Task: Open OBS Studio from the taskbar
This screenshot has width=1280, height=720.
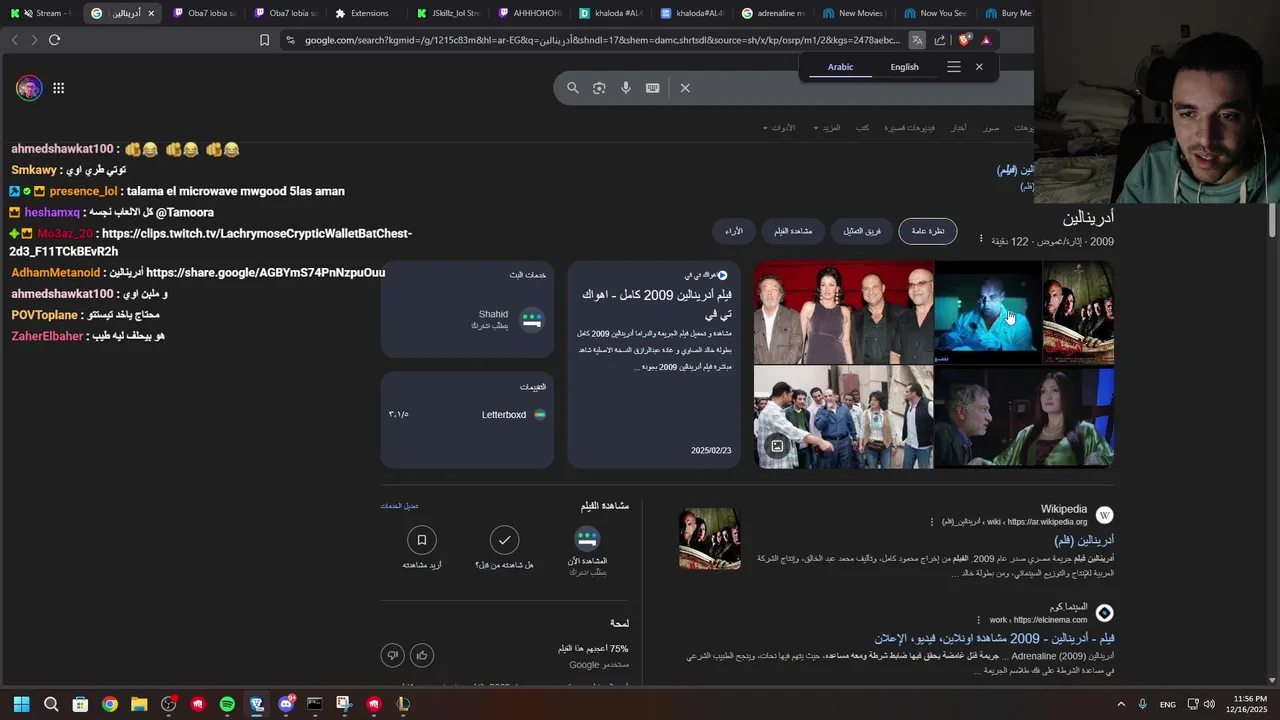Action: click(169, 704)
